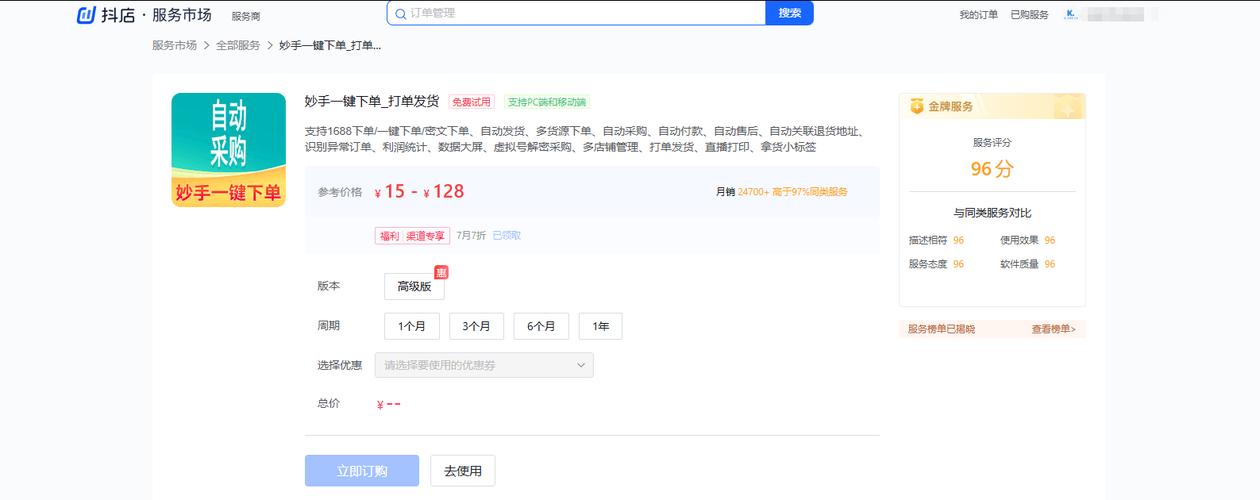Choose the 3个月 period
Viewport: 1260px width, 500px height.
pos(476,326)
